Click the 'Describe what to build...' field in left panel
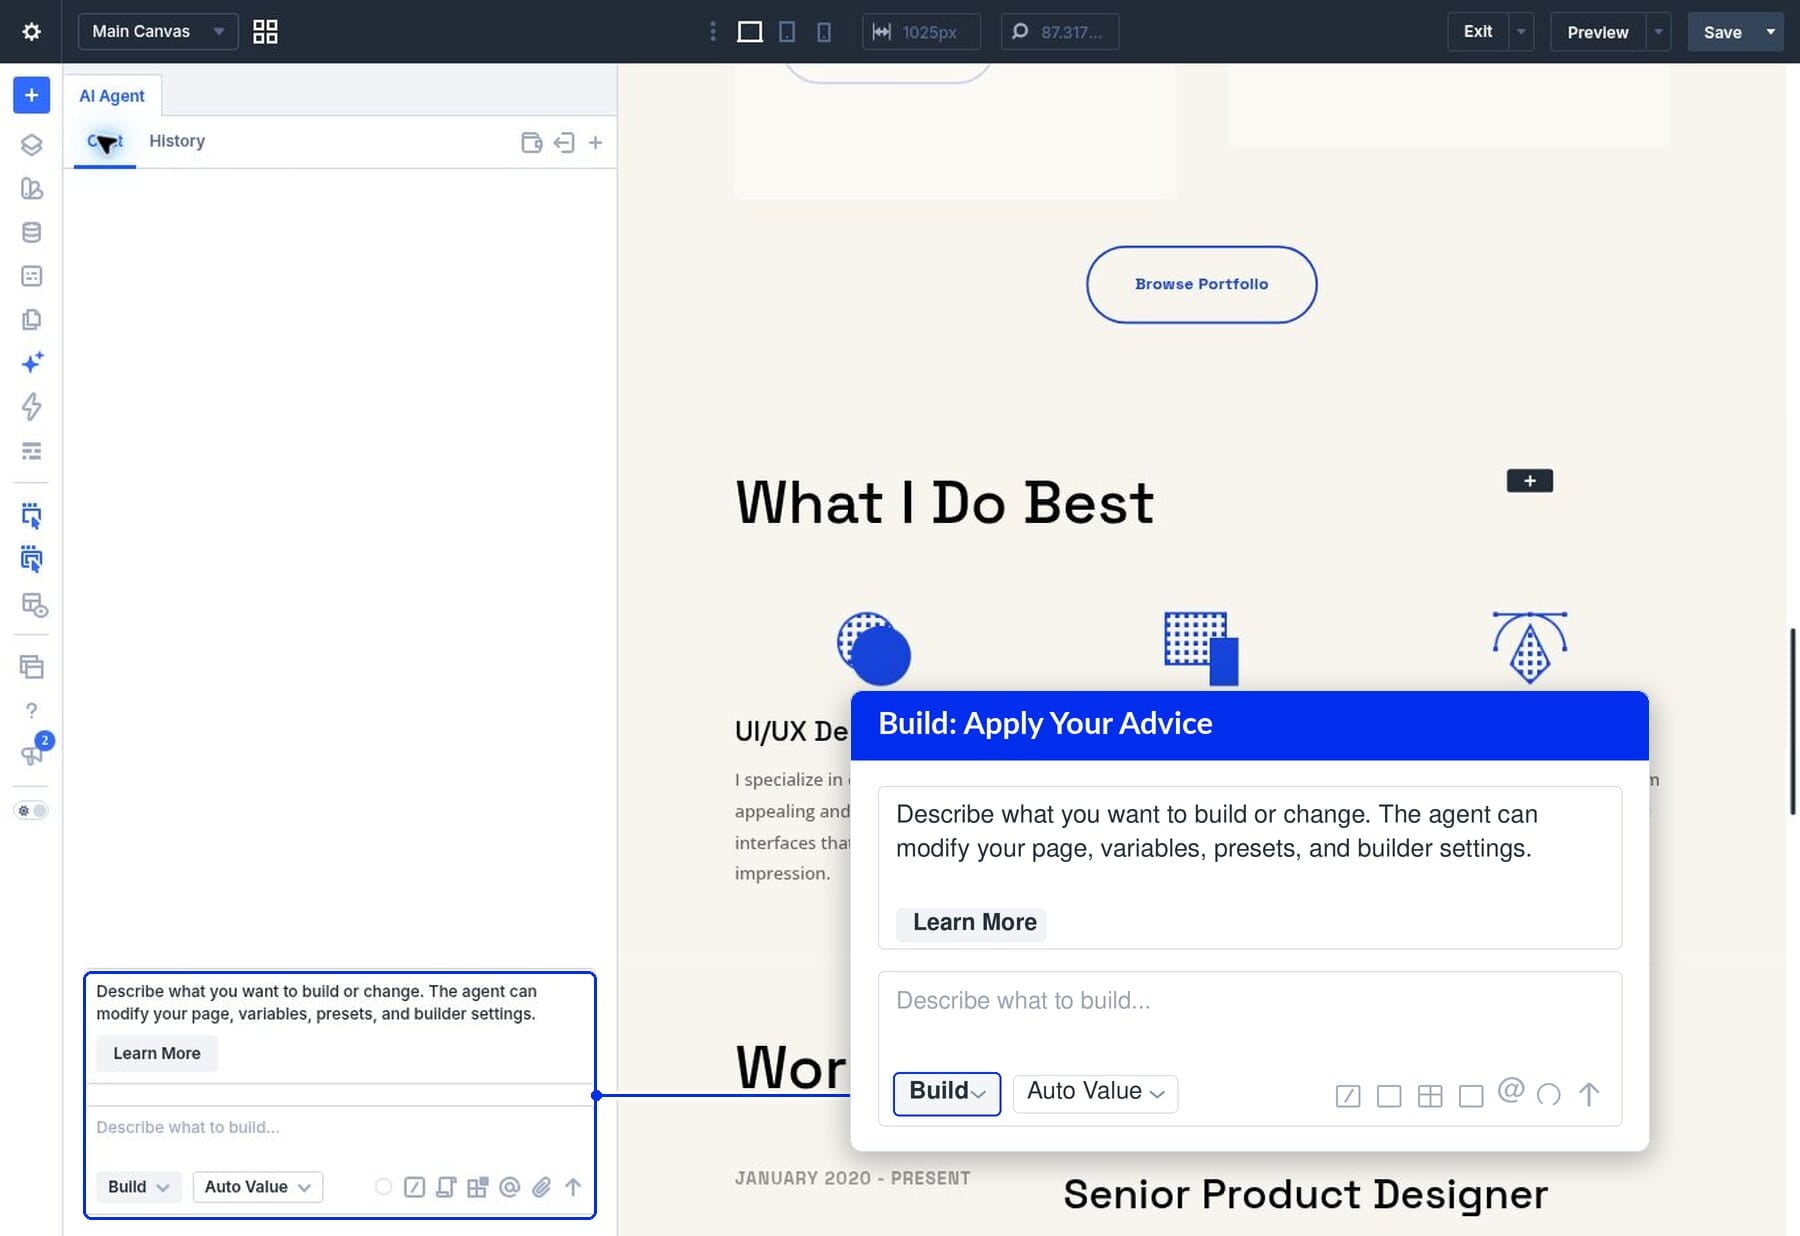This screenshot has height=1236, width=1800. pos(340,1128)
